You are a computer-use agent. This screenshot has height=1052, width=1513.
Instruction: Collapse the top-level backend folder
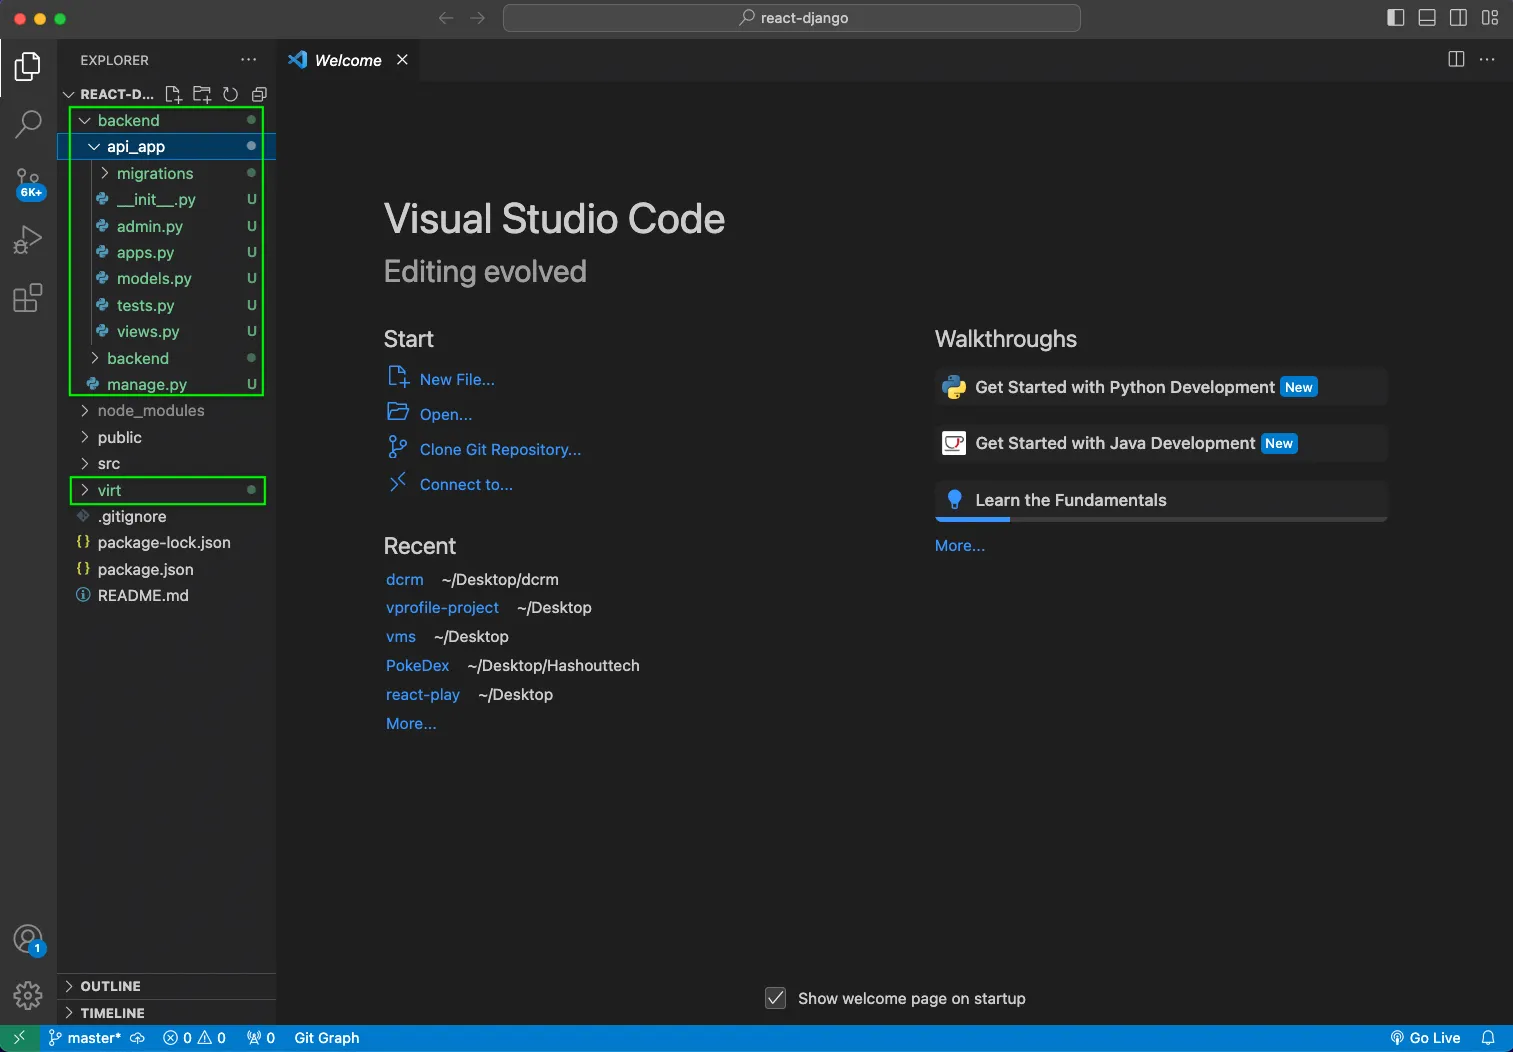tap(166, 120)
